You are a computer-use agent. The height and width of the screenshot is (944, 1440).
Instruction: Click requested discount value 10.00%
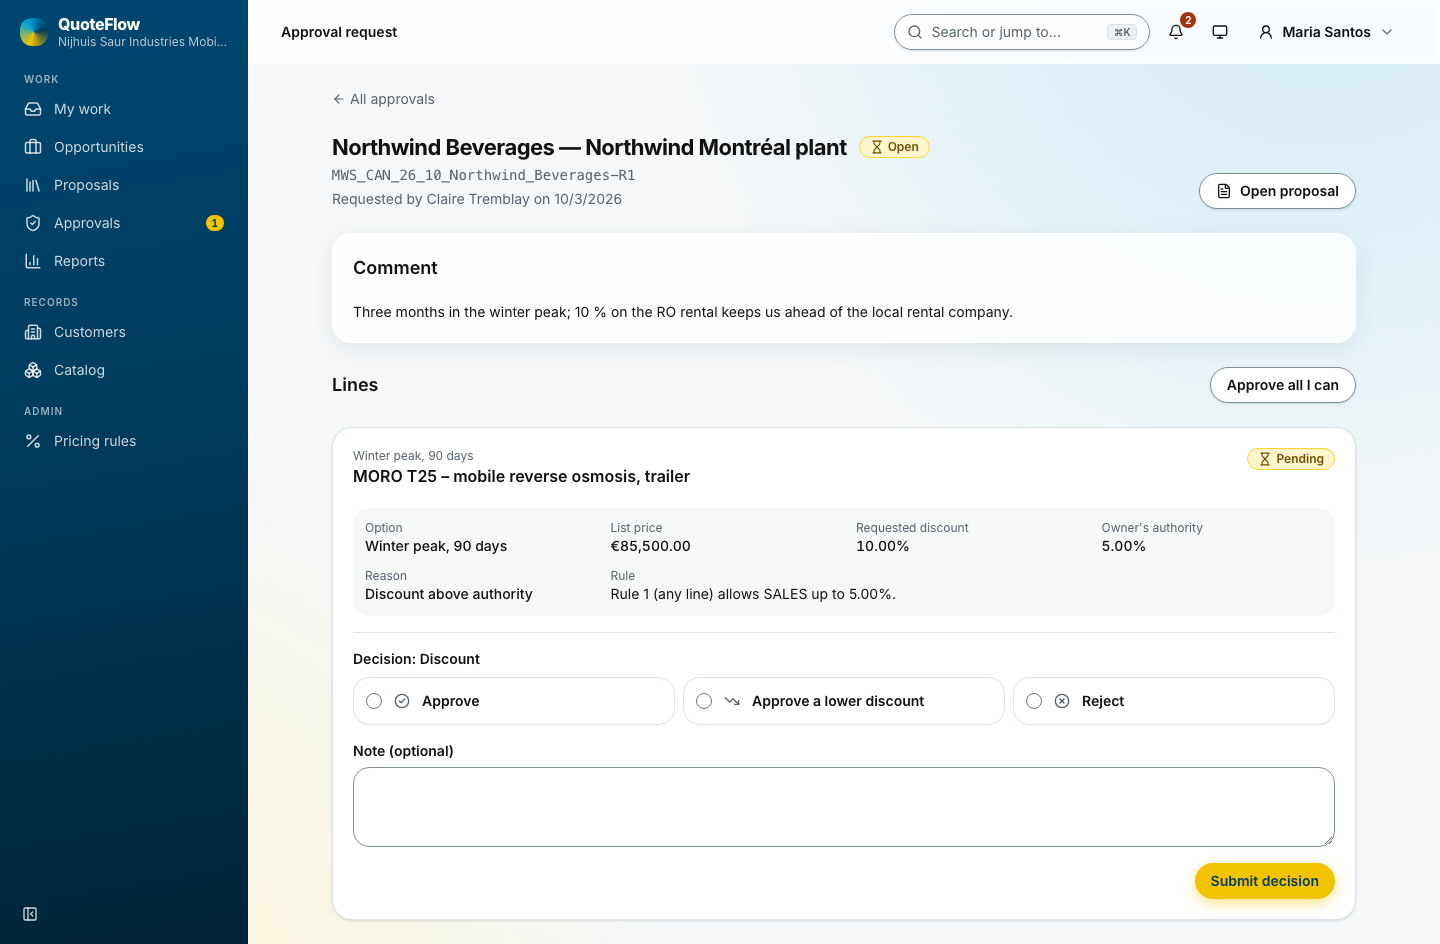pos(883,546)
